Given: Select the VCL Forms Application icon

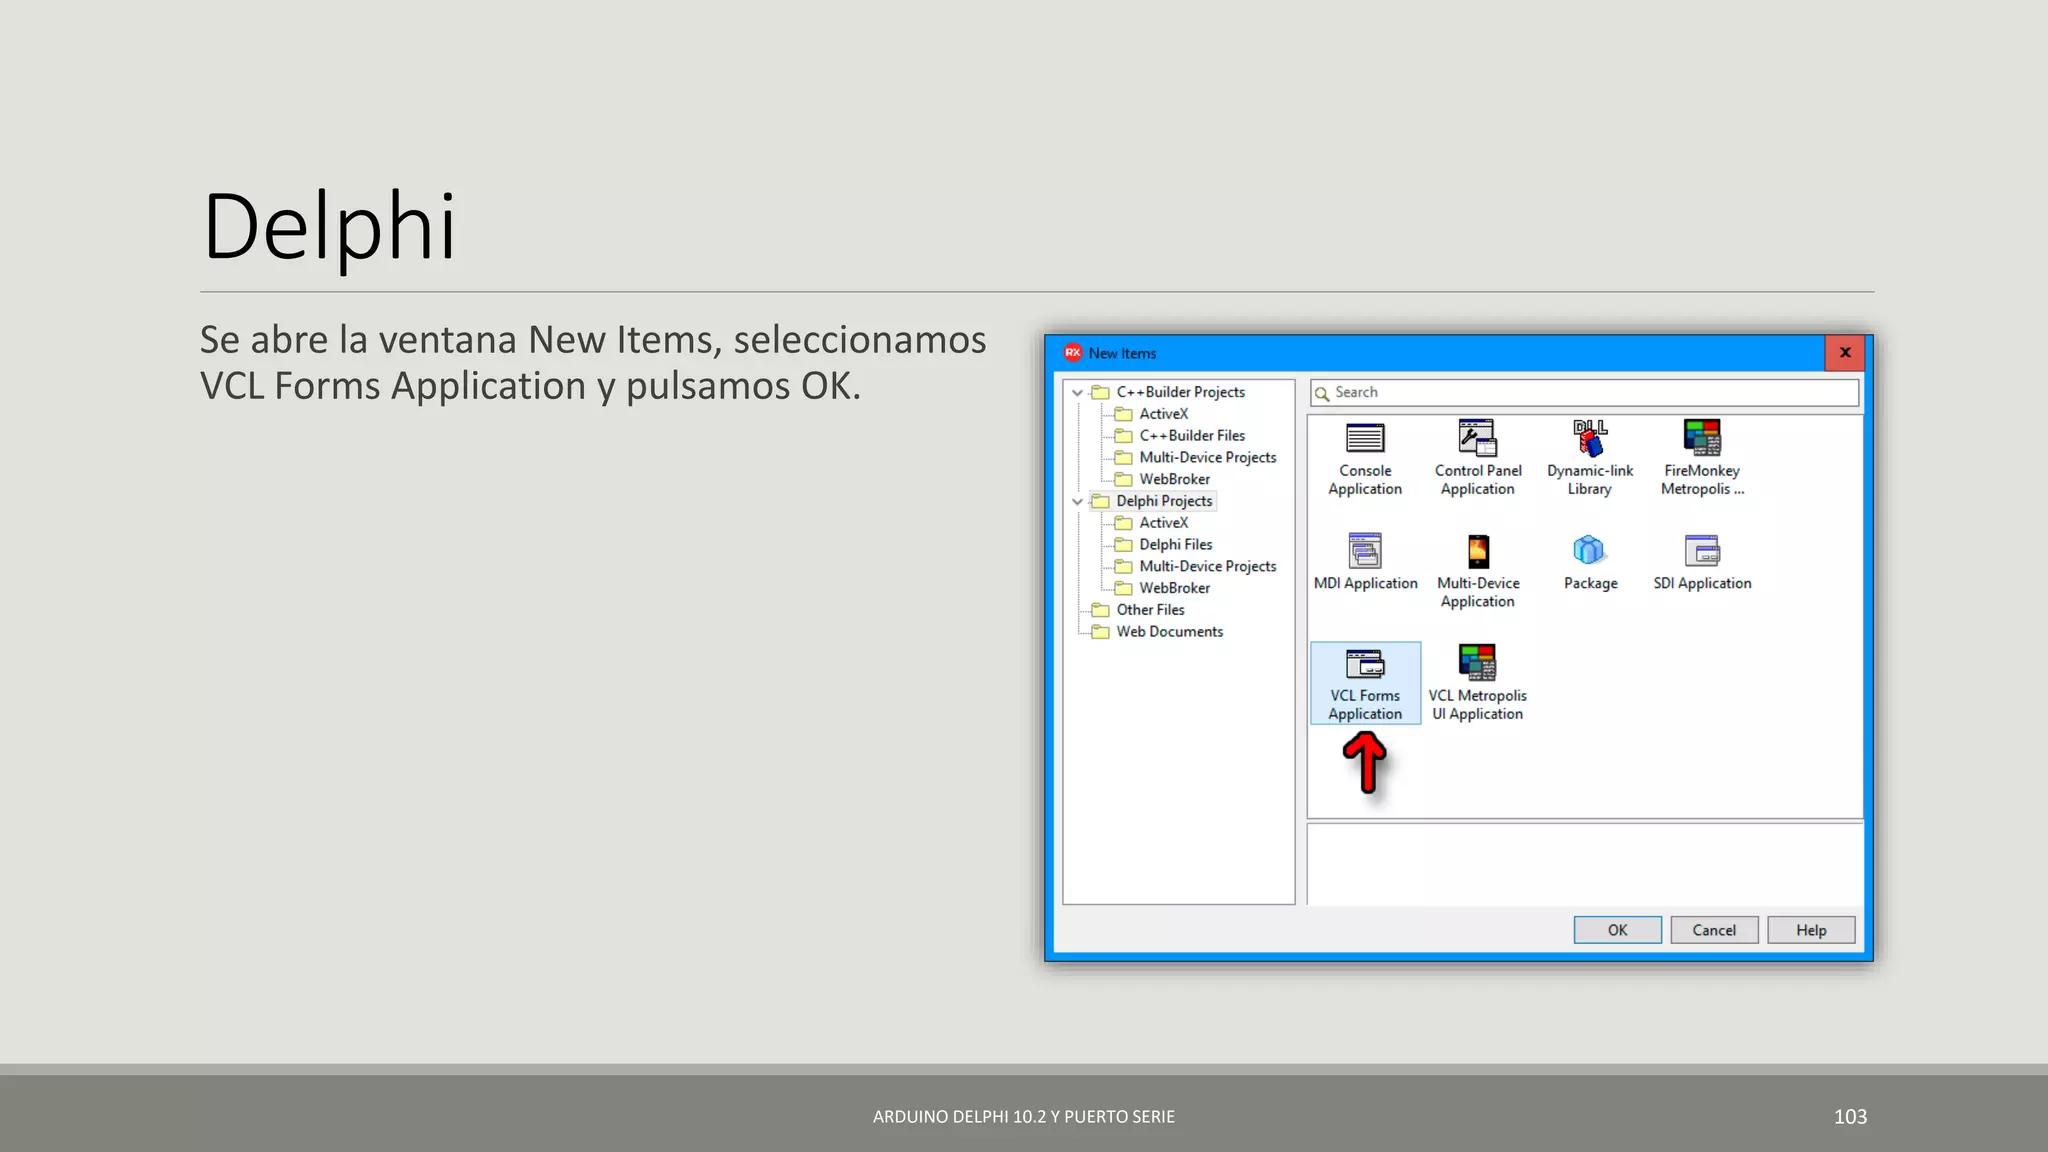Looking at the screenshot, I should [x=1365, y=684].
